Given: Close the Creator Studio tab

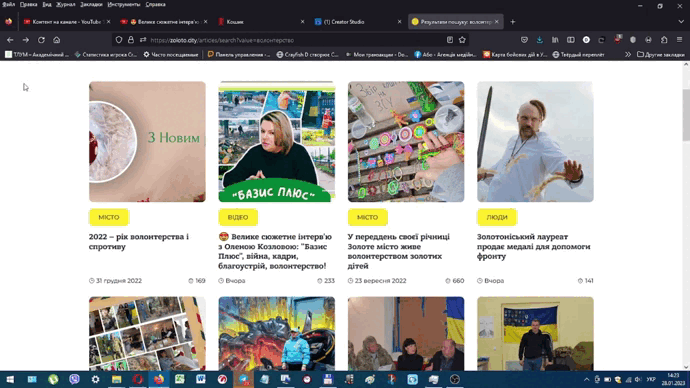Looking at the screenshot, I should [400, 22].
